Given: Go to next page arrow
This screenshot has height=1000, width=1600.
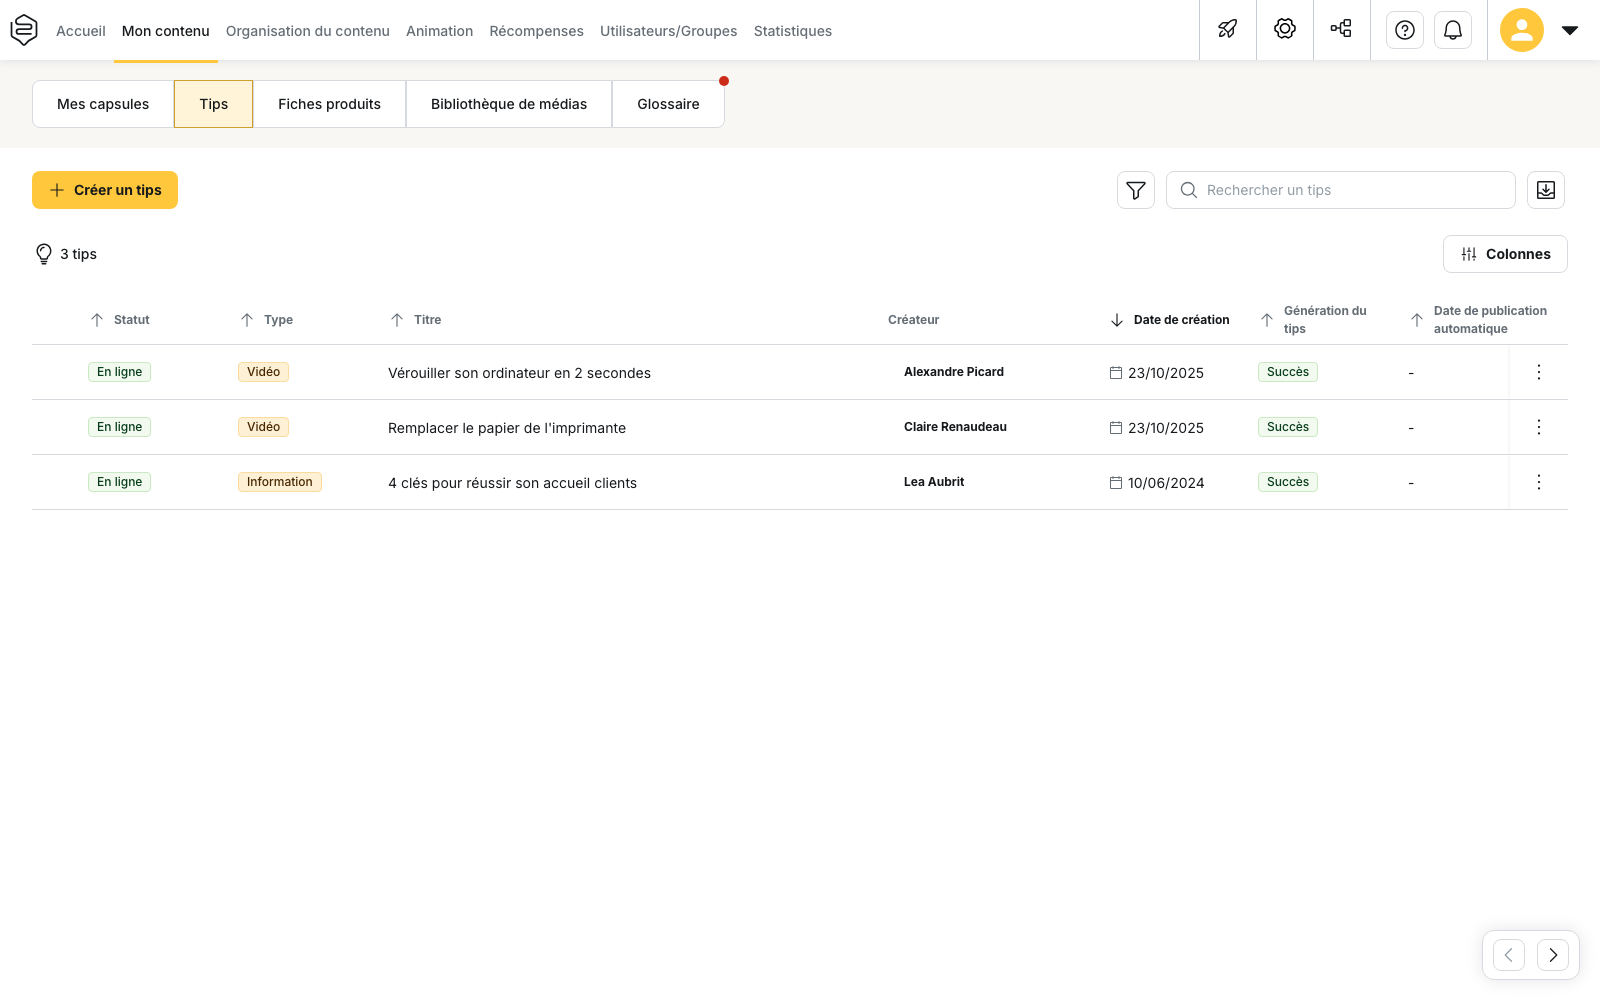Looking at the screenshot, I should click(1553, 955).
